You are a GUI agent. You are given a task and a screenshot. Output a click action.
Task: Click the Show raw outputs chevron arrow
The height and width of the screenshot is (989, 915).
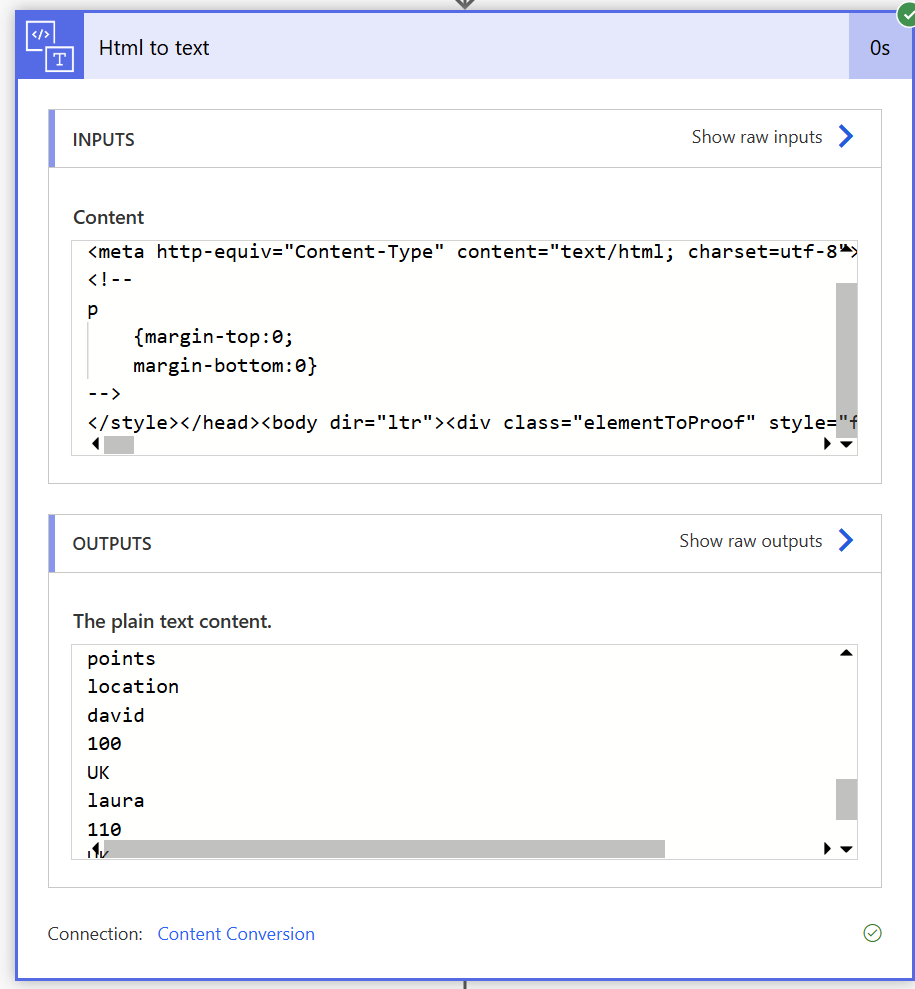(x=846, y=541)
